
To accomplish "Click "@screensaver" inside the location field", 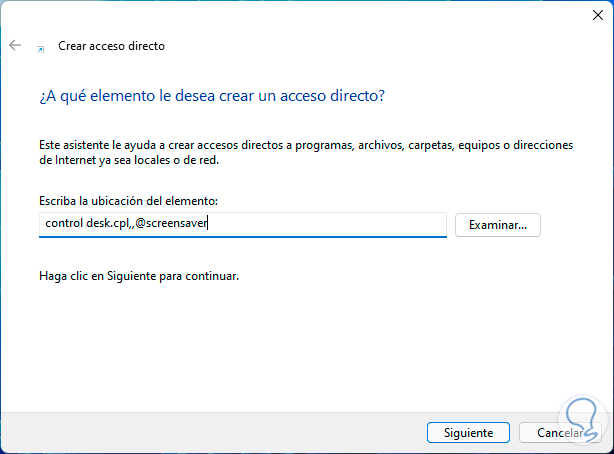I will [176, 224].
